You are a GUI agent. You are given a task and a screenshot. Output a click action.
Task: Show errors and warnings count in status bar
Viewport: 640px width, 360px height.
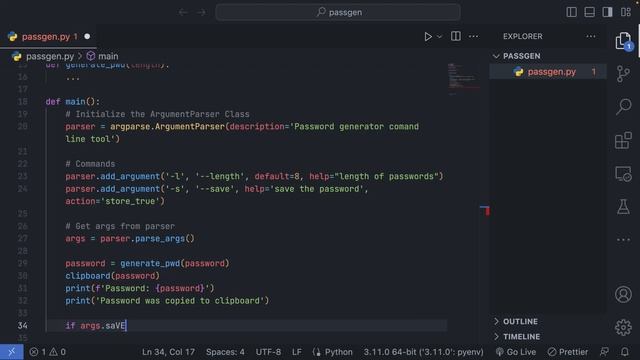pos(47,352)
